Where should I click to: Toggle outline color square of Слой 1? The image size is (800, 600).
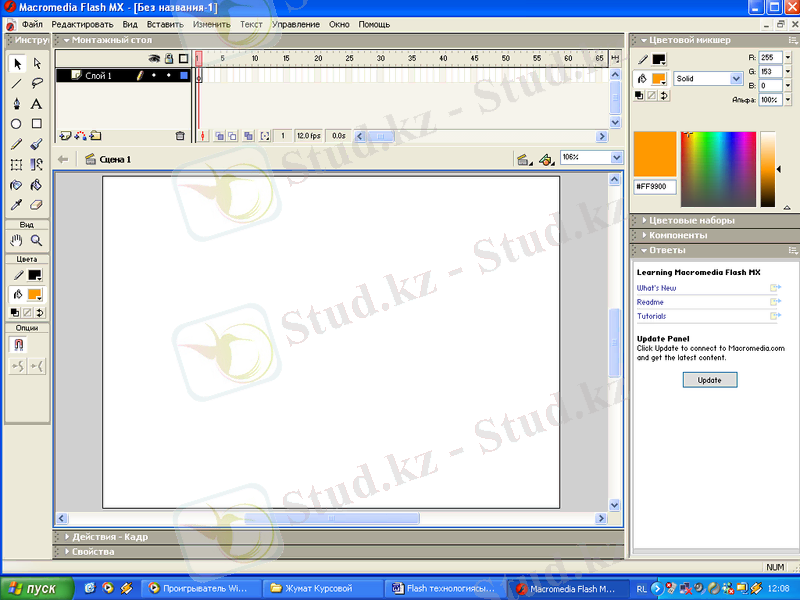click(184, 76)
